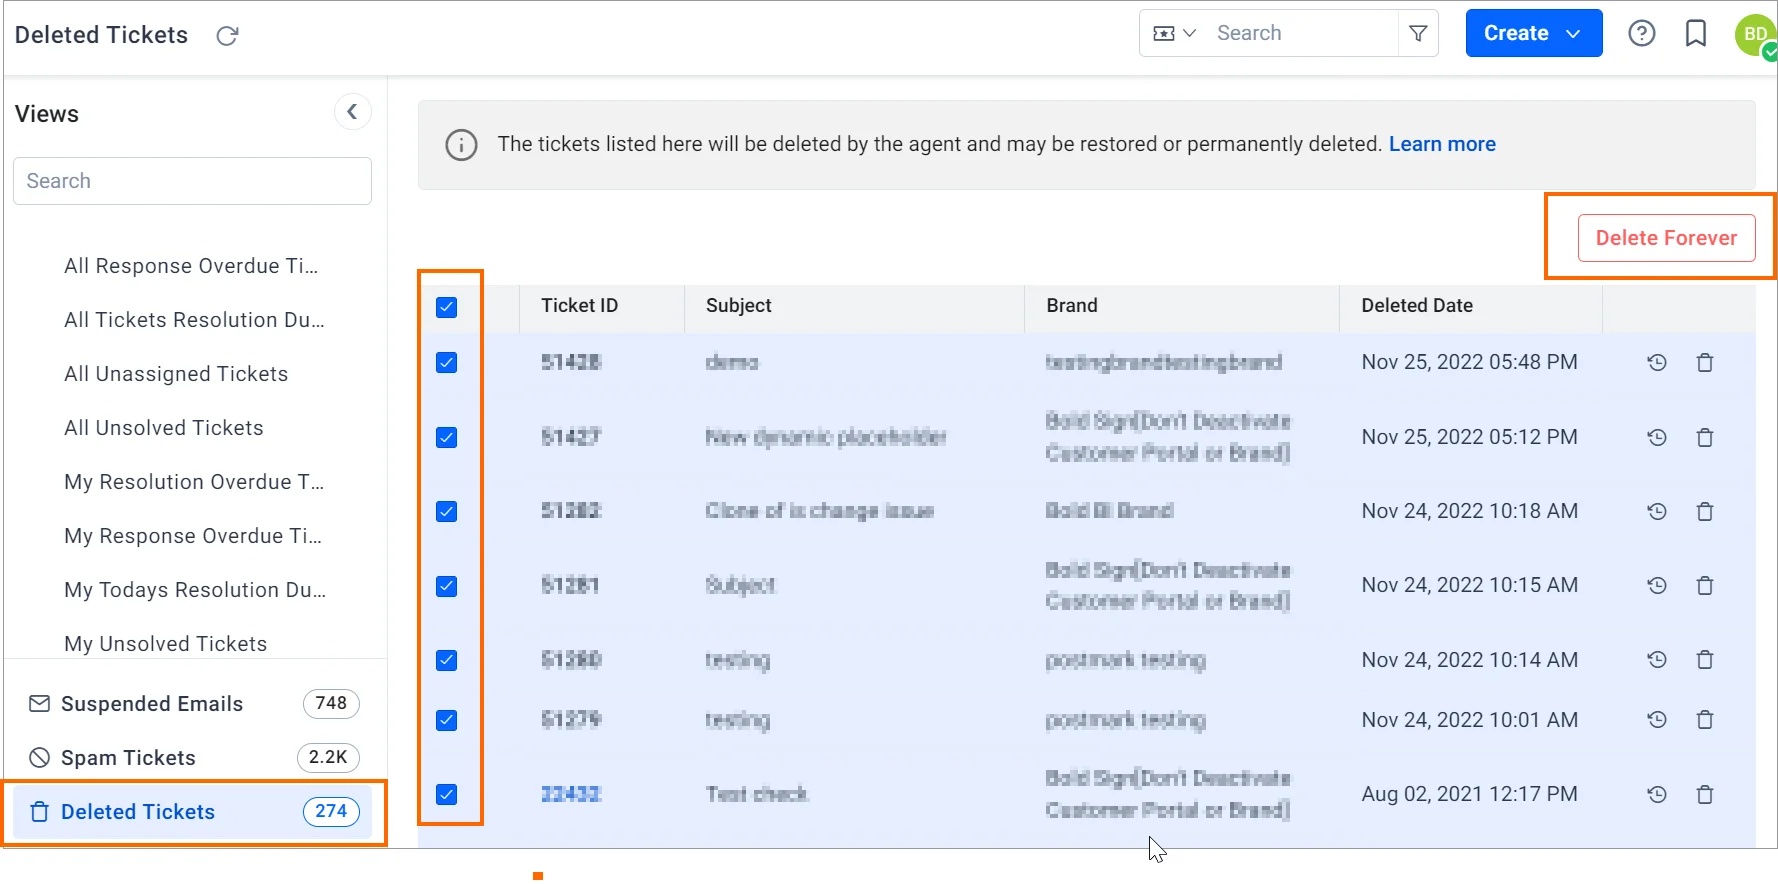Click the bookmark icon in the header
The width and height of the screenshot is (1778, 884).
(1696, 34)
